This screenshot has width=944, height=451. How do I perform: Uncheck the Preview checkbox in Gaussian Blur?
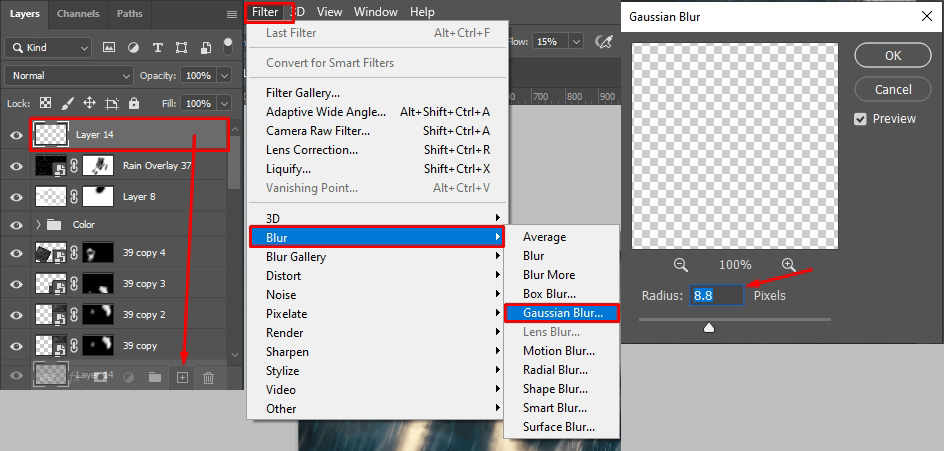point(860,119)
